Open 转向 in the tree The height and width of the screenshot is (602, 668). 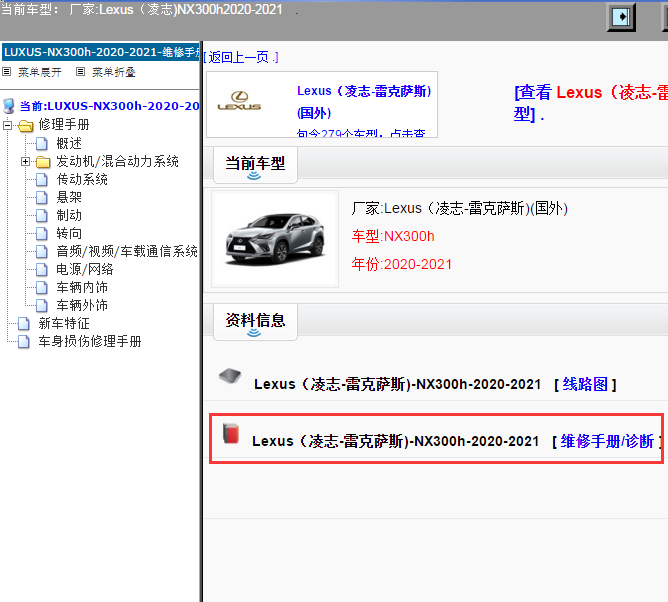pos(69,233)
